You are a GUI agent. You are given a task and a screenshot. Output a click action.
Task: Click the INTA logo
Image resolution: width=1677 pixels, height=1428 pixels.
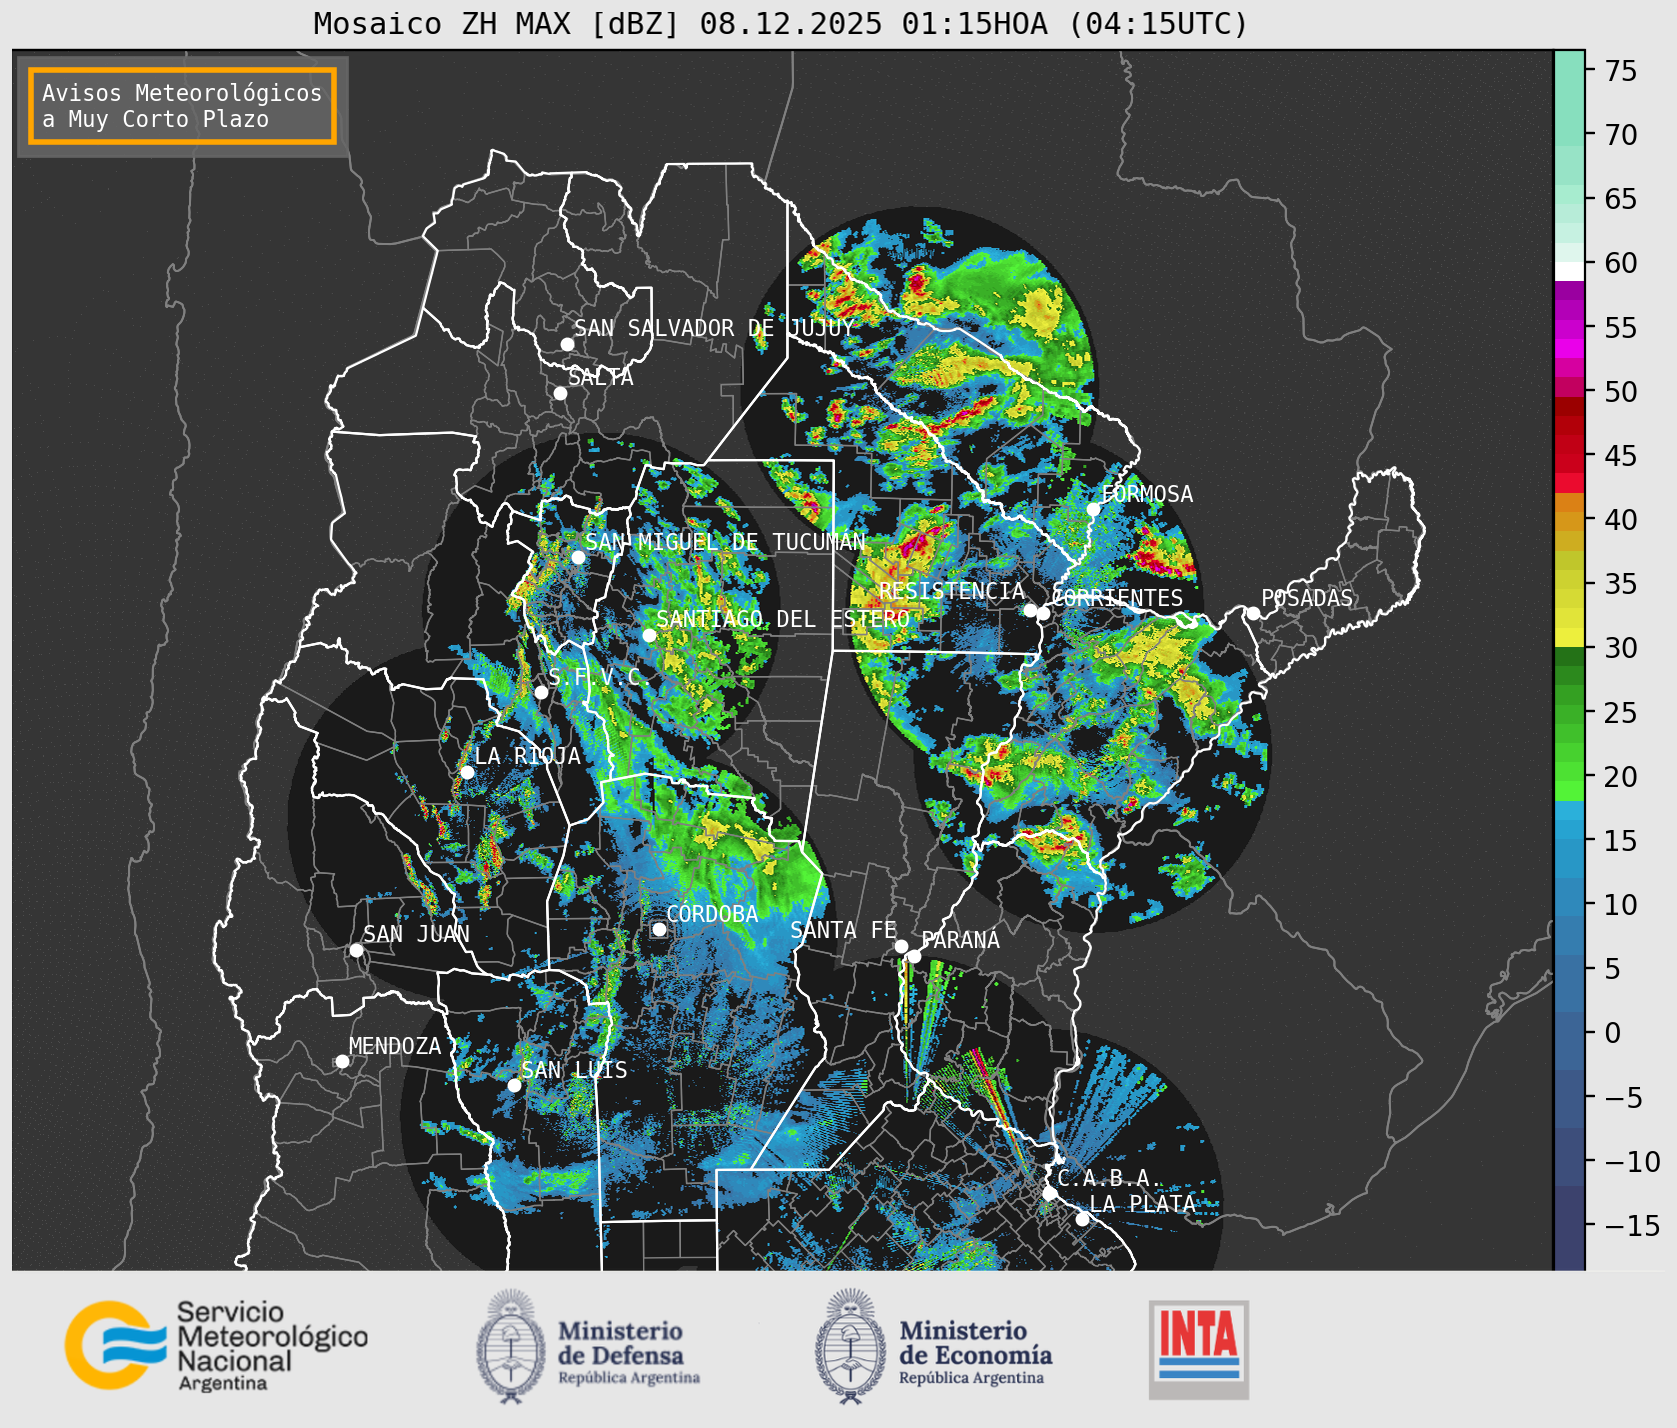coord(1199,1349)
